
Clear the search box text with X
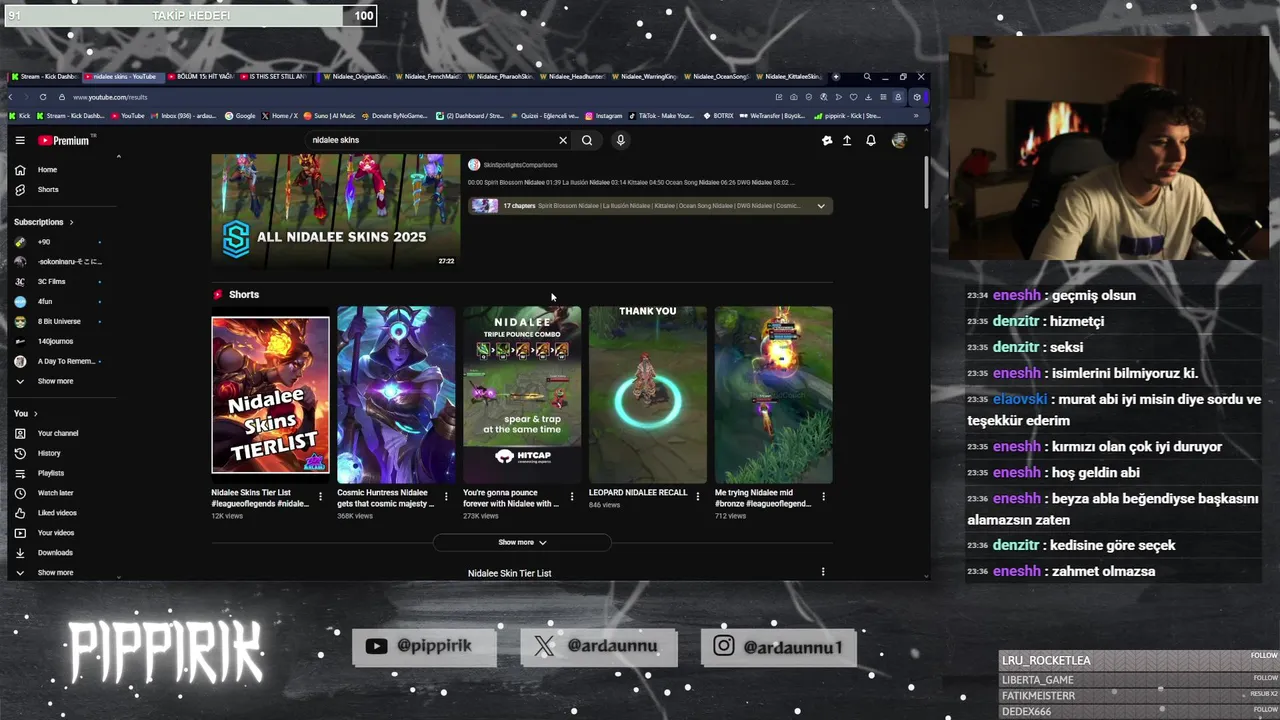coord(563,141)
